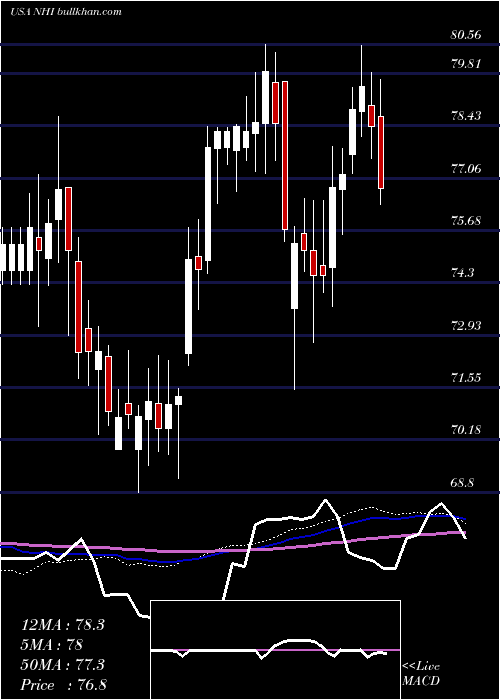Viewport: 500px width, 700px height.
Task: Select the 75.68 price axis label
Action: click(466, 221)
